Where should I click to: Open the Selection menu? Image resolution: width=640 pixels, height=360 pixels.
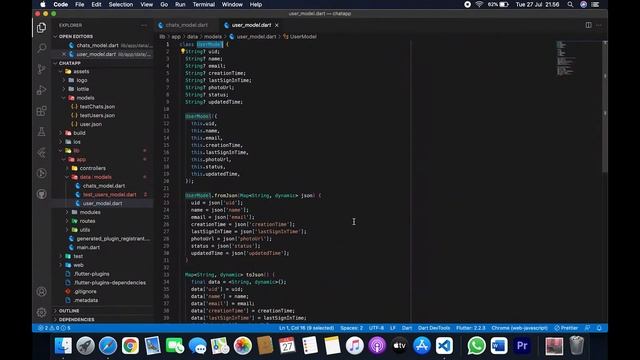[120, 4]
